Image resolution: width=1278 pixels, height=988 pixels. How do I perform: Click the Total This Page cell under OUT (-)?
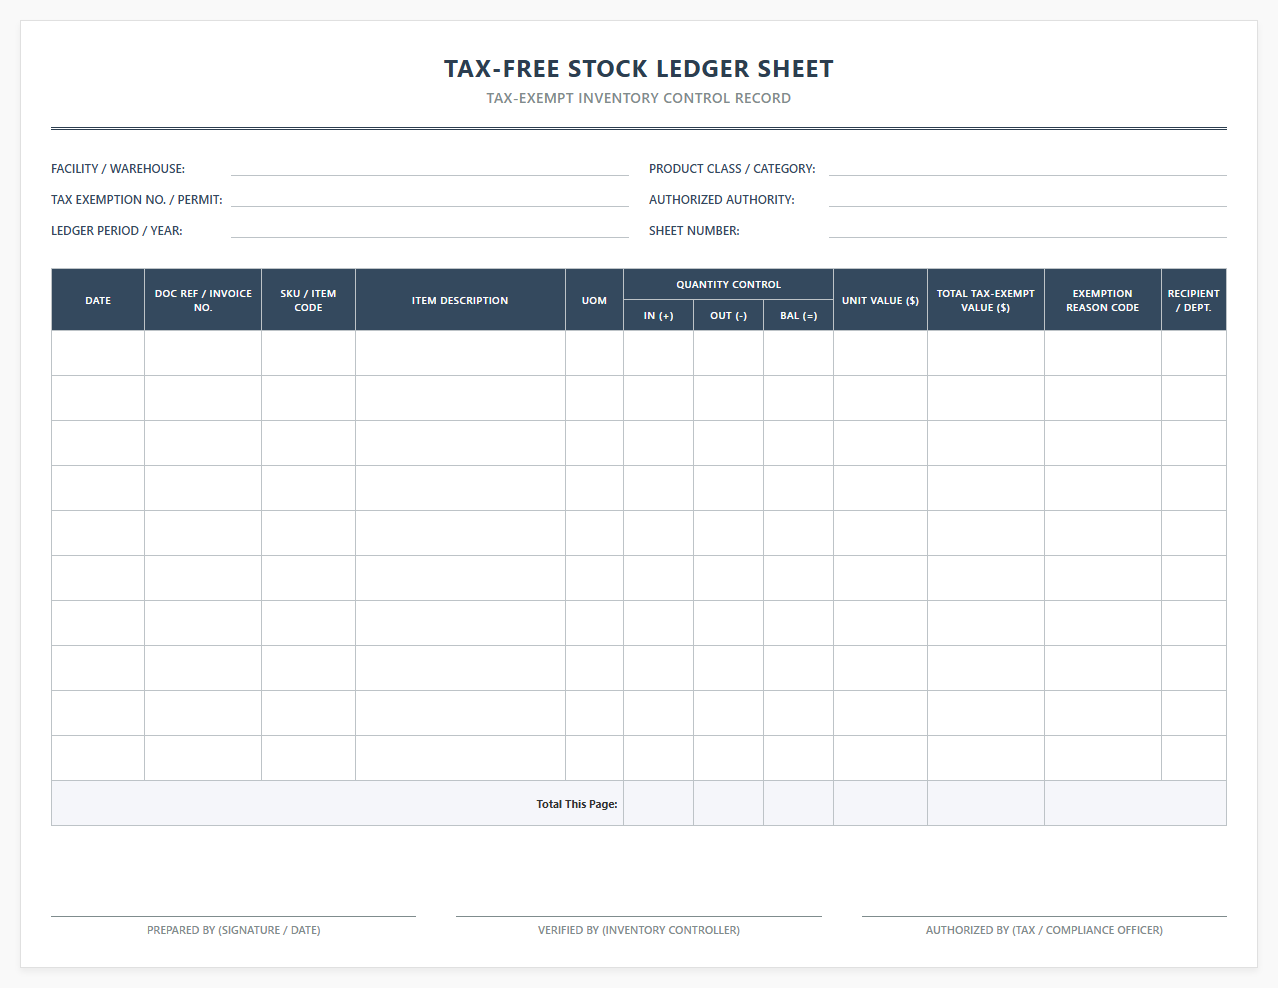(728, 803)
